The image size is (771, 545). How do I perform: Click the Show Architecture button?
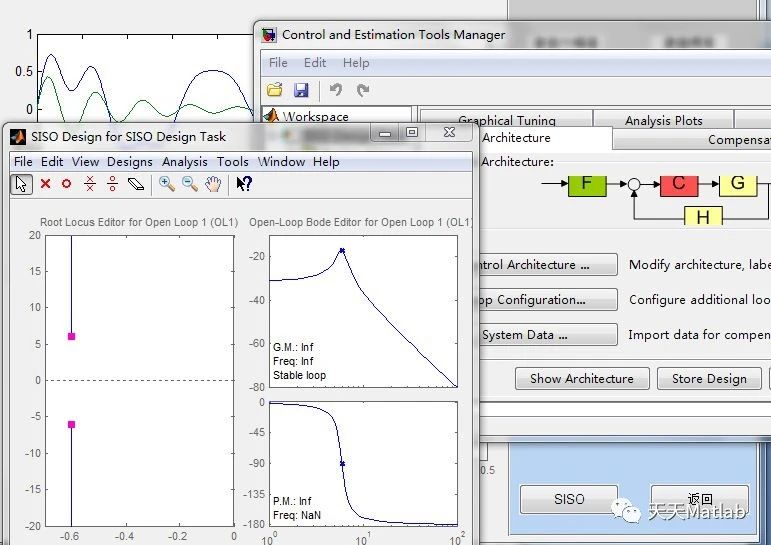pos(582,379)
